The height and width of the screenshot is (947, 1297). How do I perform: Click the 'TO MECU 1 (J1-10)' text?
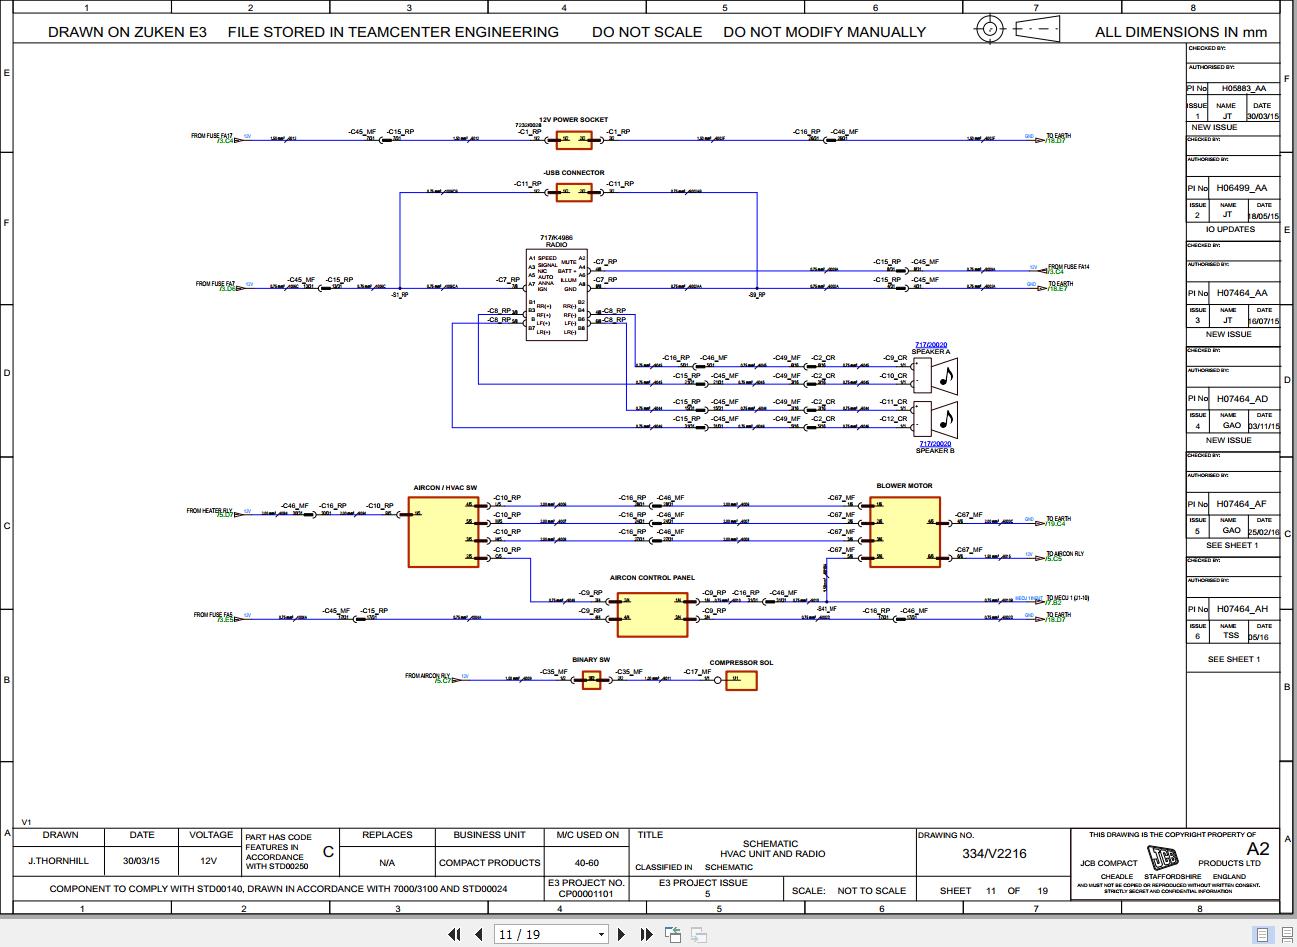point(1068,598)
